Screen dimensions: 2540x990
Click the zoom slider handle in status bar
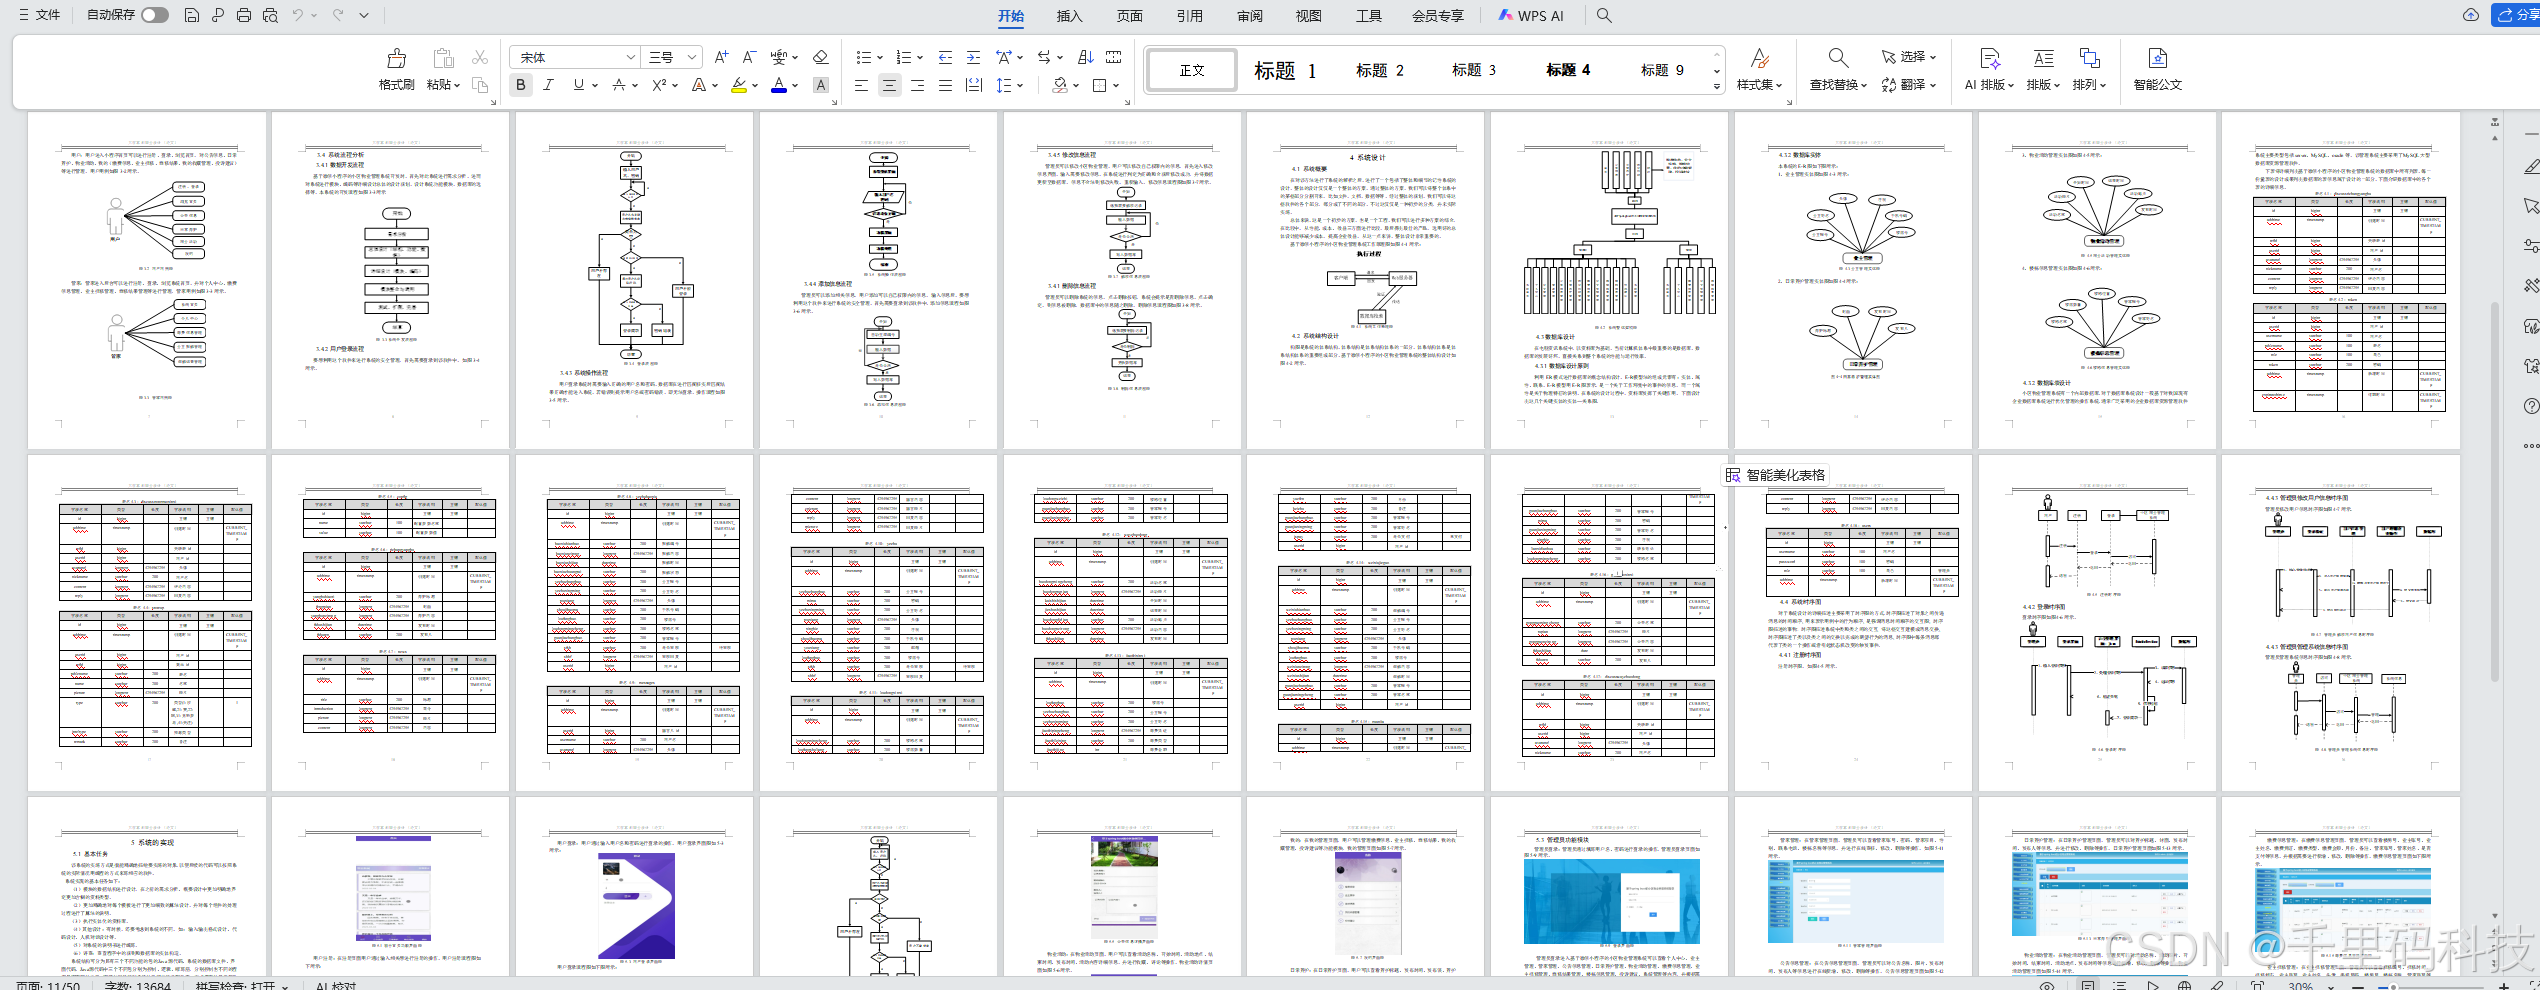pyautogui.click(x=2393, y=986)
